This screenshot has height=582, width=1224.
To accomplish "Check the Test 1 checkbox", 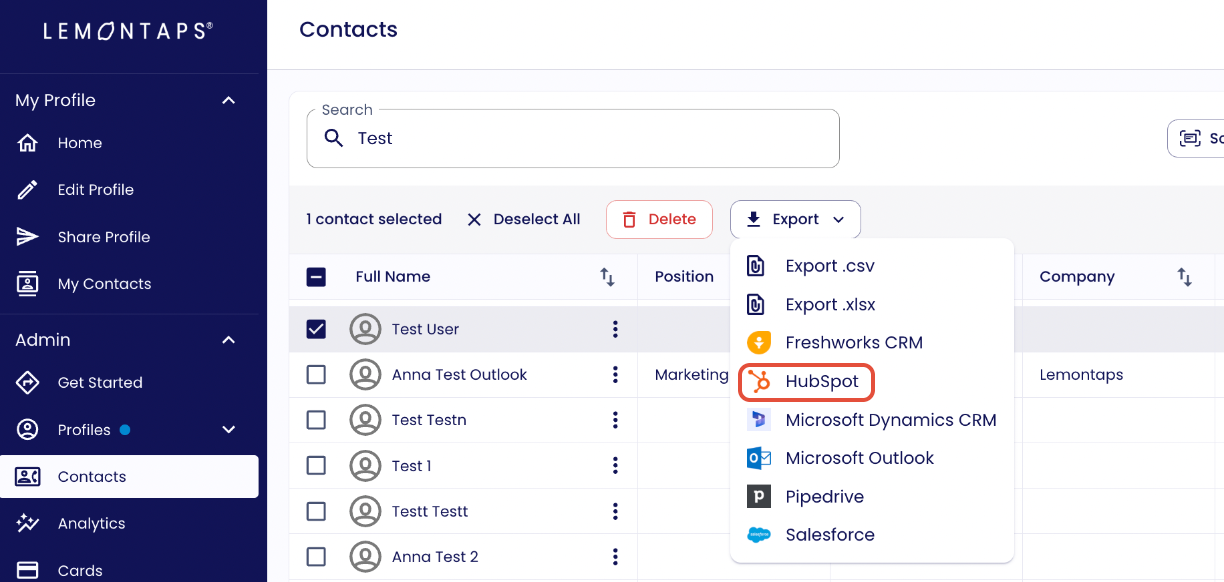I will [316, 466].
